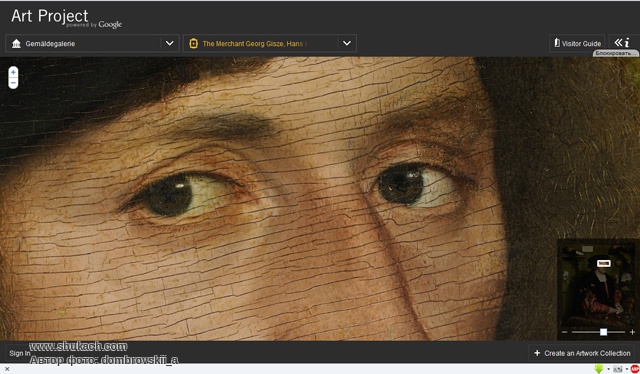Expand the artwork list chevron
The image size is (640, 374).
(347, 43)
